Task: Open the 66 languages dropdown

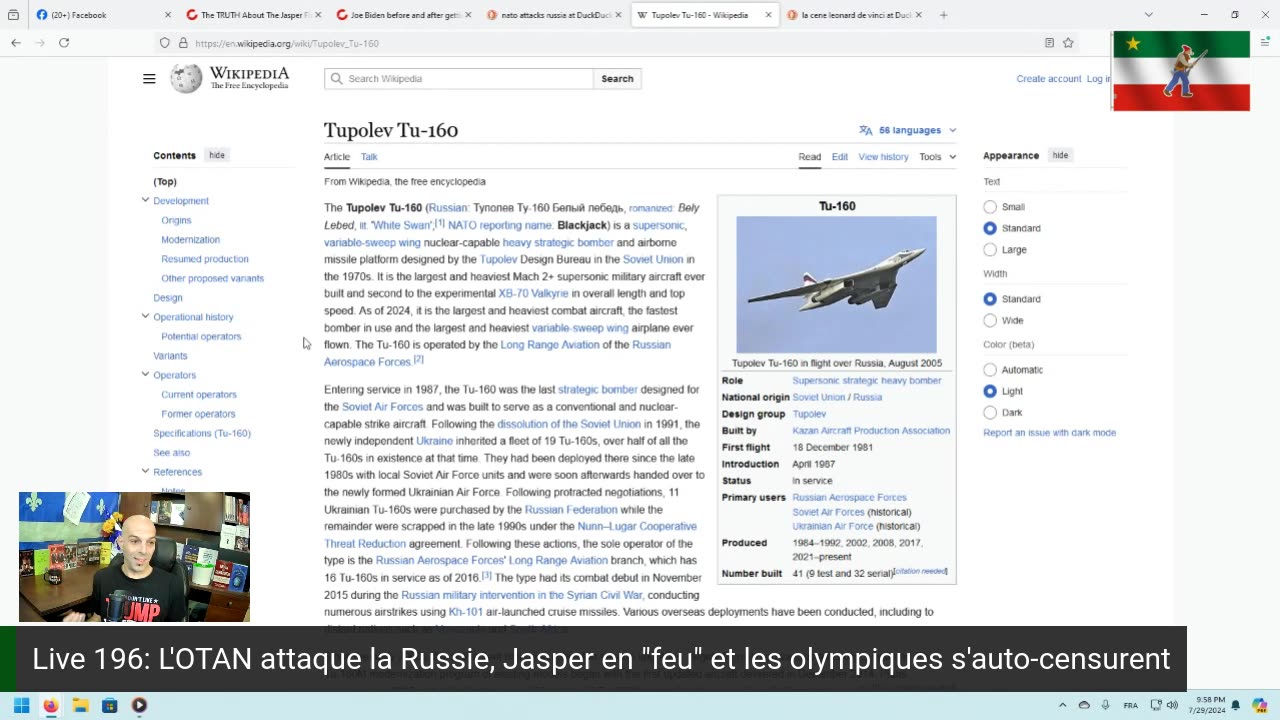Action: point(908,130)
